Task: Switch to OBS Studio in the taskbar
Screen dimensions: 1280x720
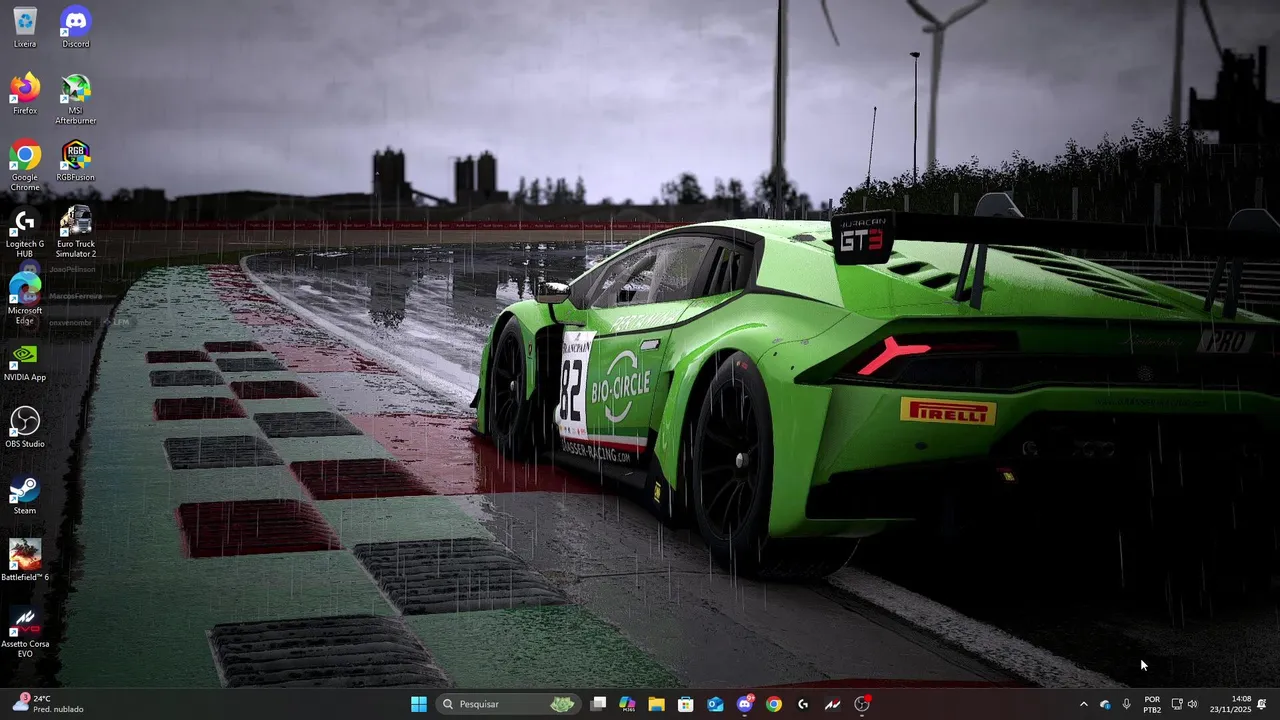Action: coord(862,704)
